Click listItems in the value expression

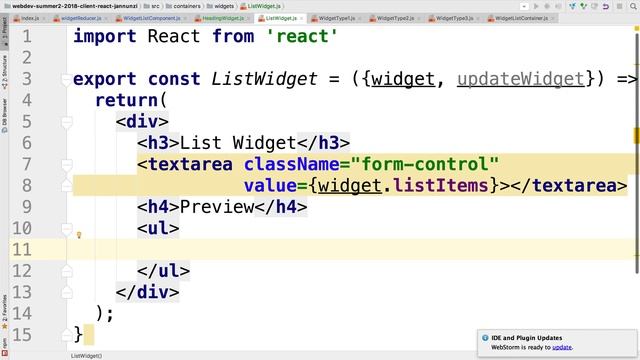pyautogui.click(x=440, y=186)
